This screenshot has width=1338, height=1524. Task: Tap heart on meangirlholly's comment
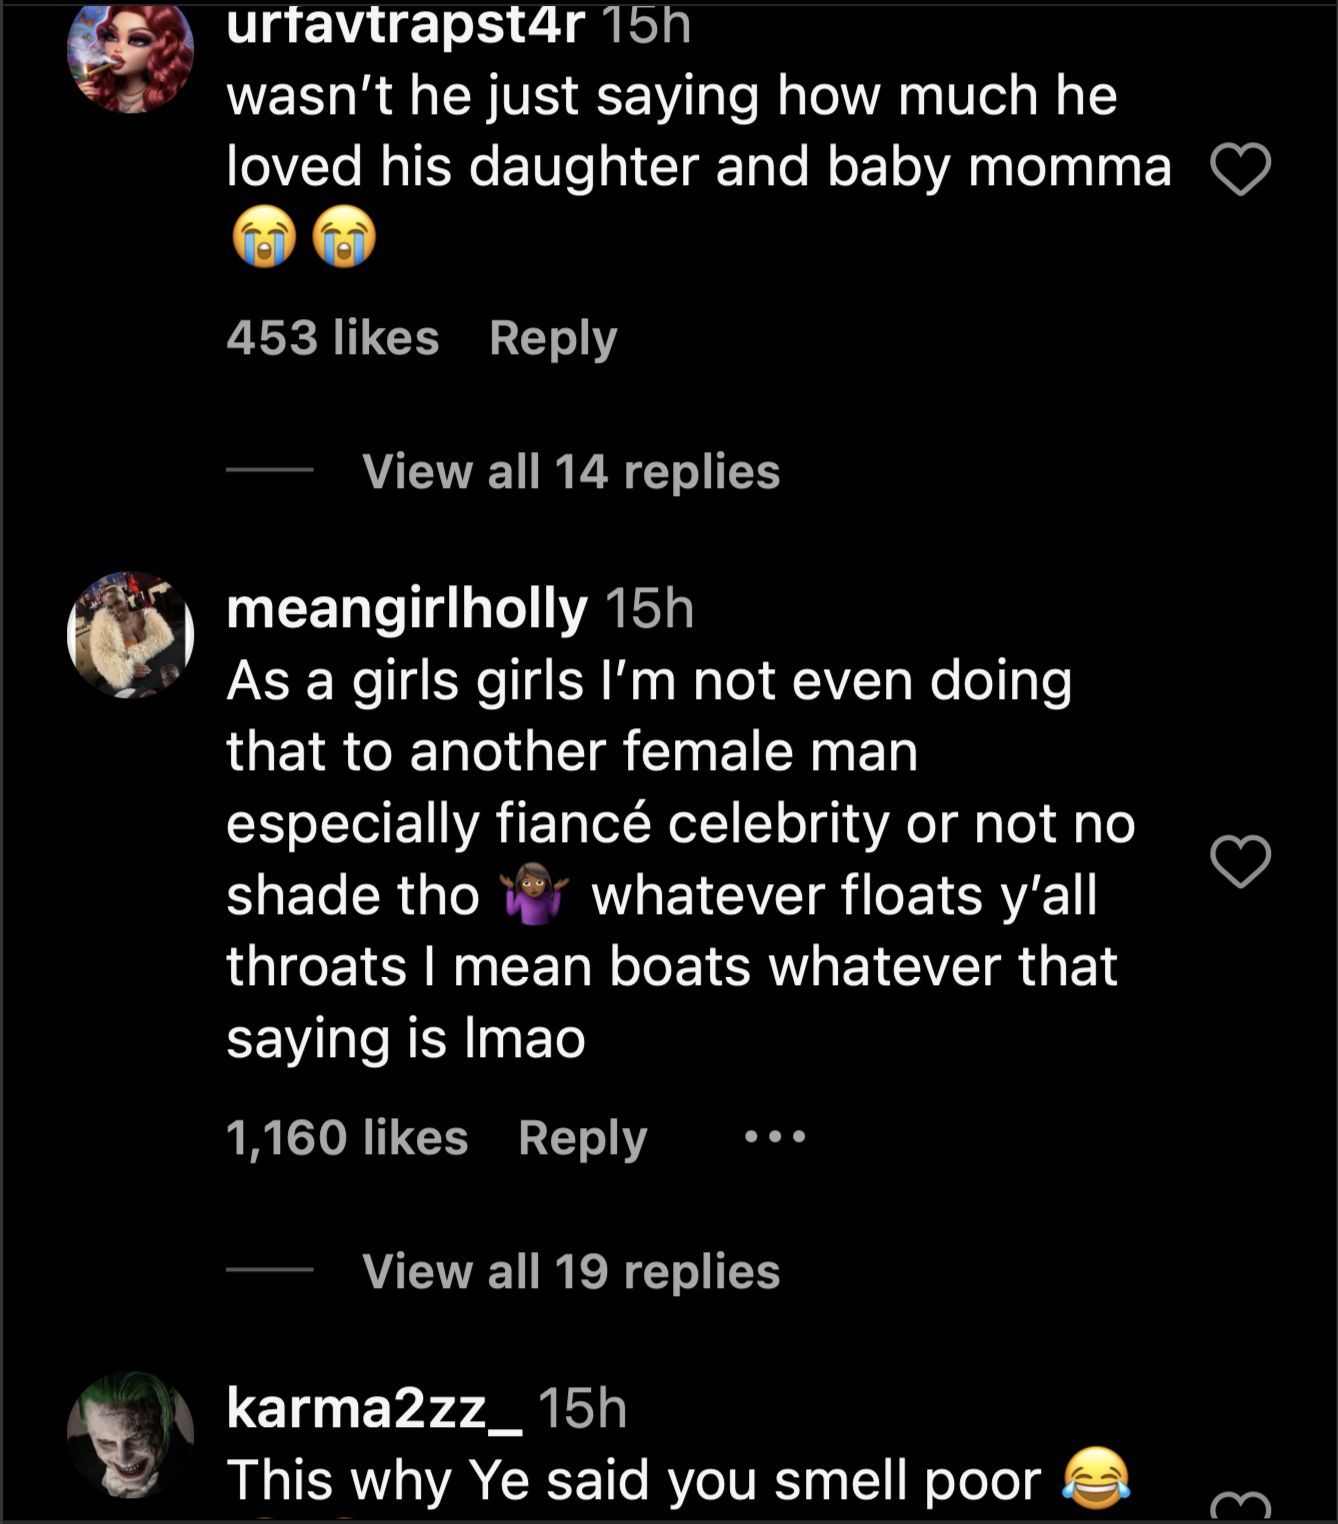pos(1240,861)
